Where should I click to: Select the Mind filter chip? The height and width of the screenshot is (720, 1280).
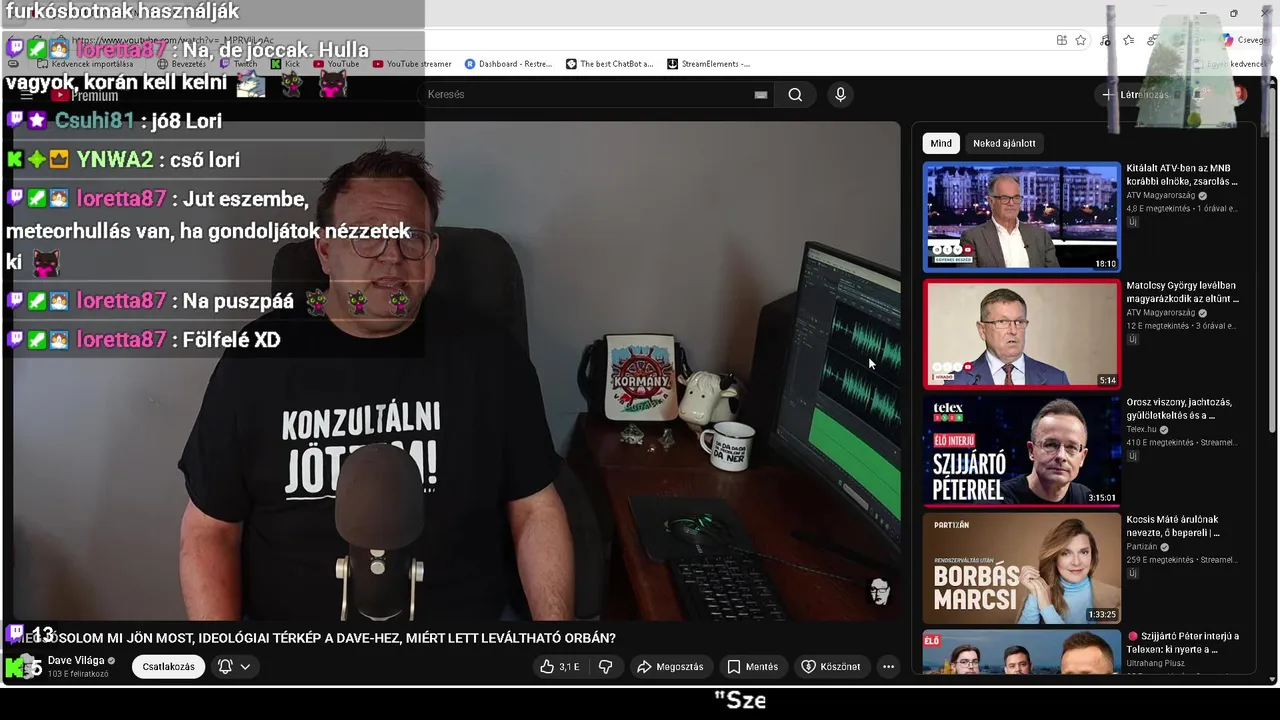coord(941,143)
